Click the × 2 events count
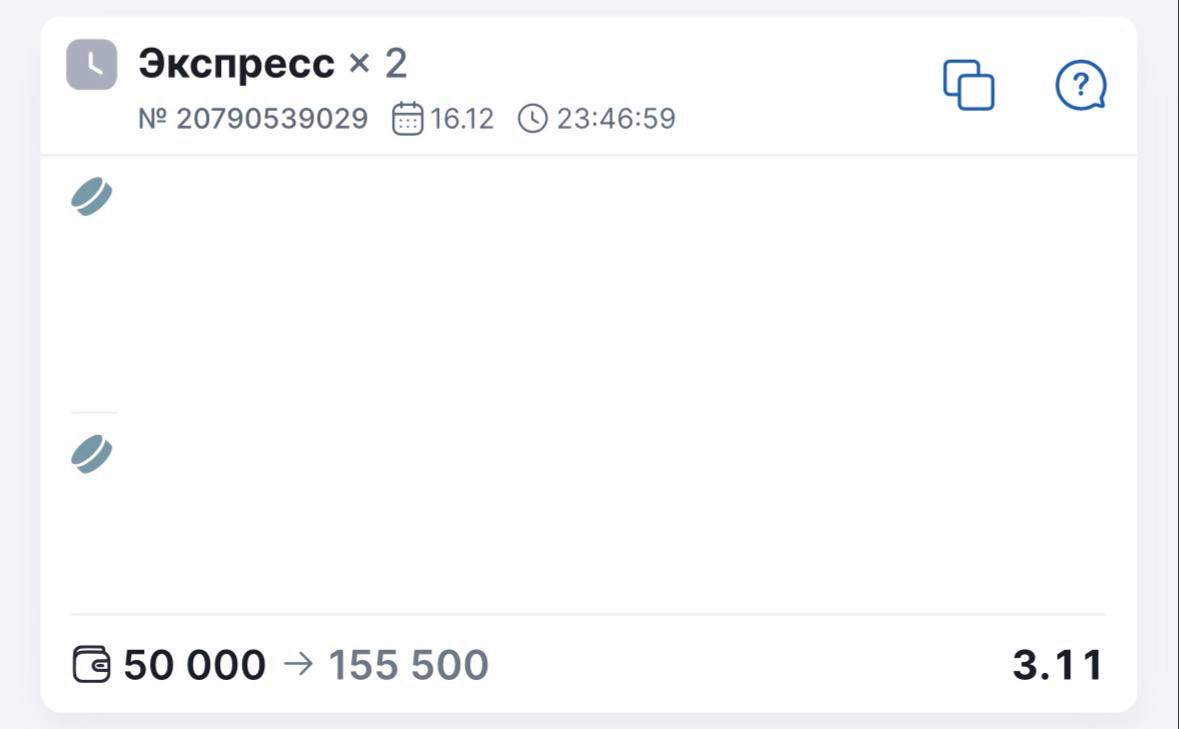 point(378,65)
